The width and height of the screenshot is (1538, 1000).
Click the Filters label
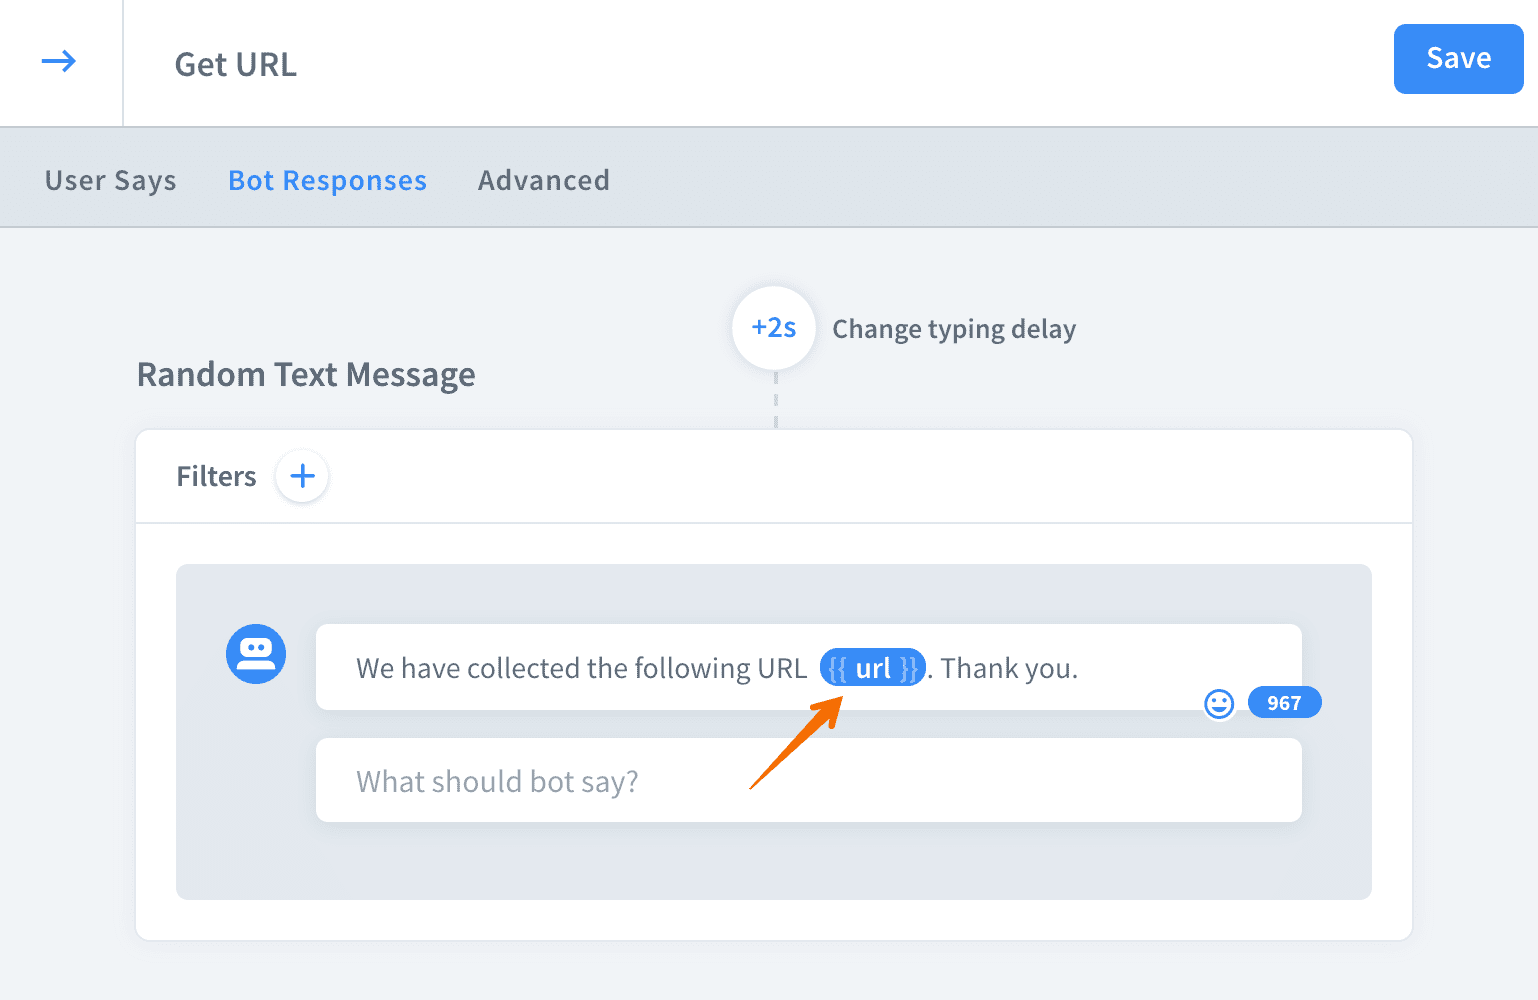tap(216, 476)
